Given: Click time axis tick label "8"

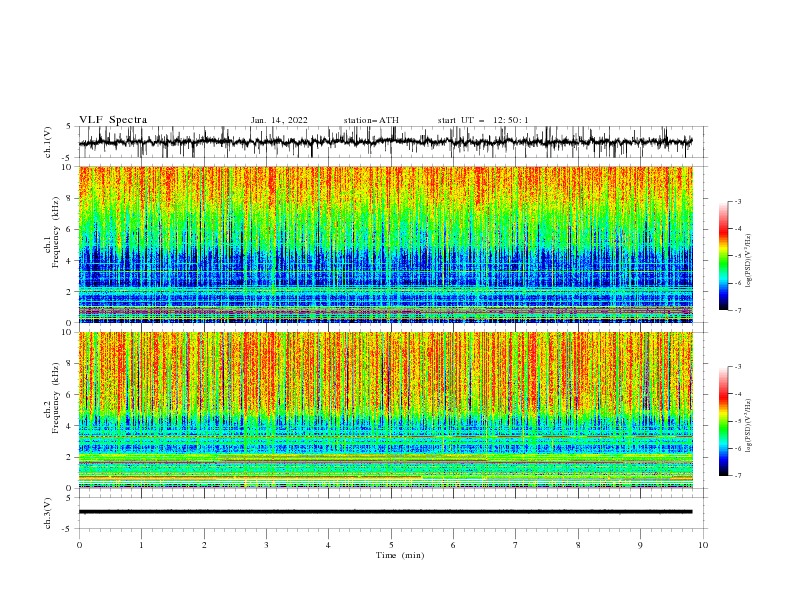Looking at the screenshot, I should [x=578, y=545].
